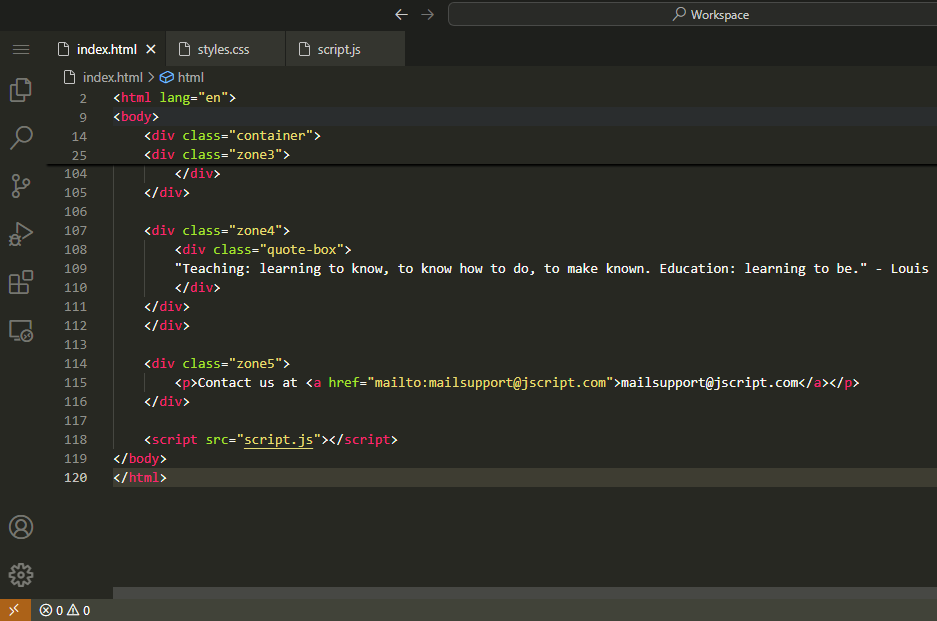Open the Extensions view
This screenshot has width=937, height=621.
point(20,282)
